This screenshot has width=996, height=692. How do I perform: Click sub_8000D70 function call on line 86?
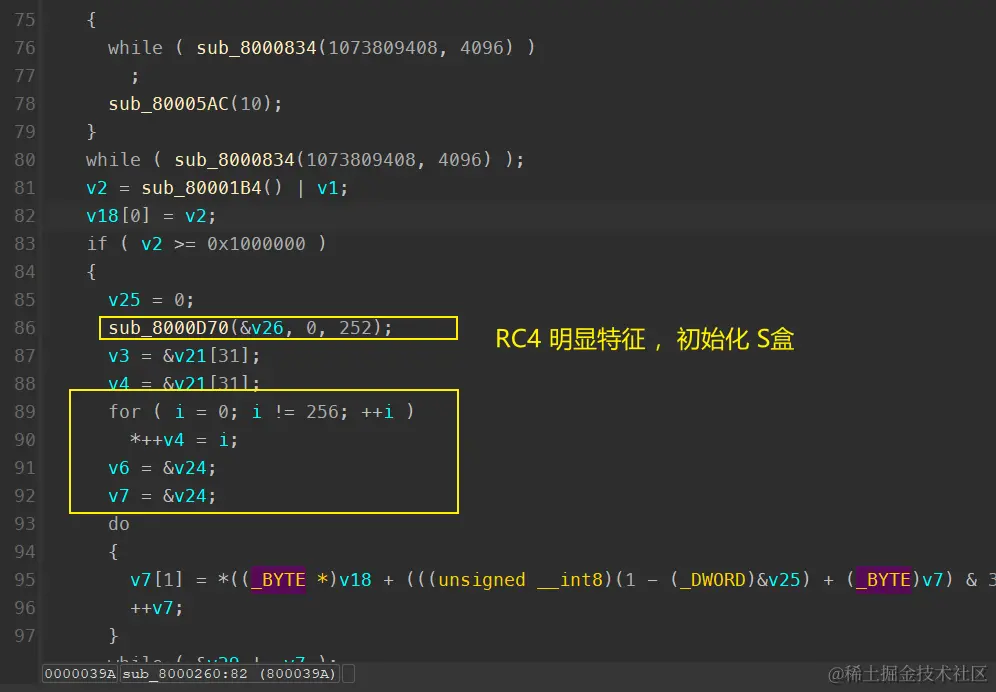[168, 327]
